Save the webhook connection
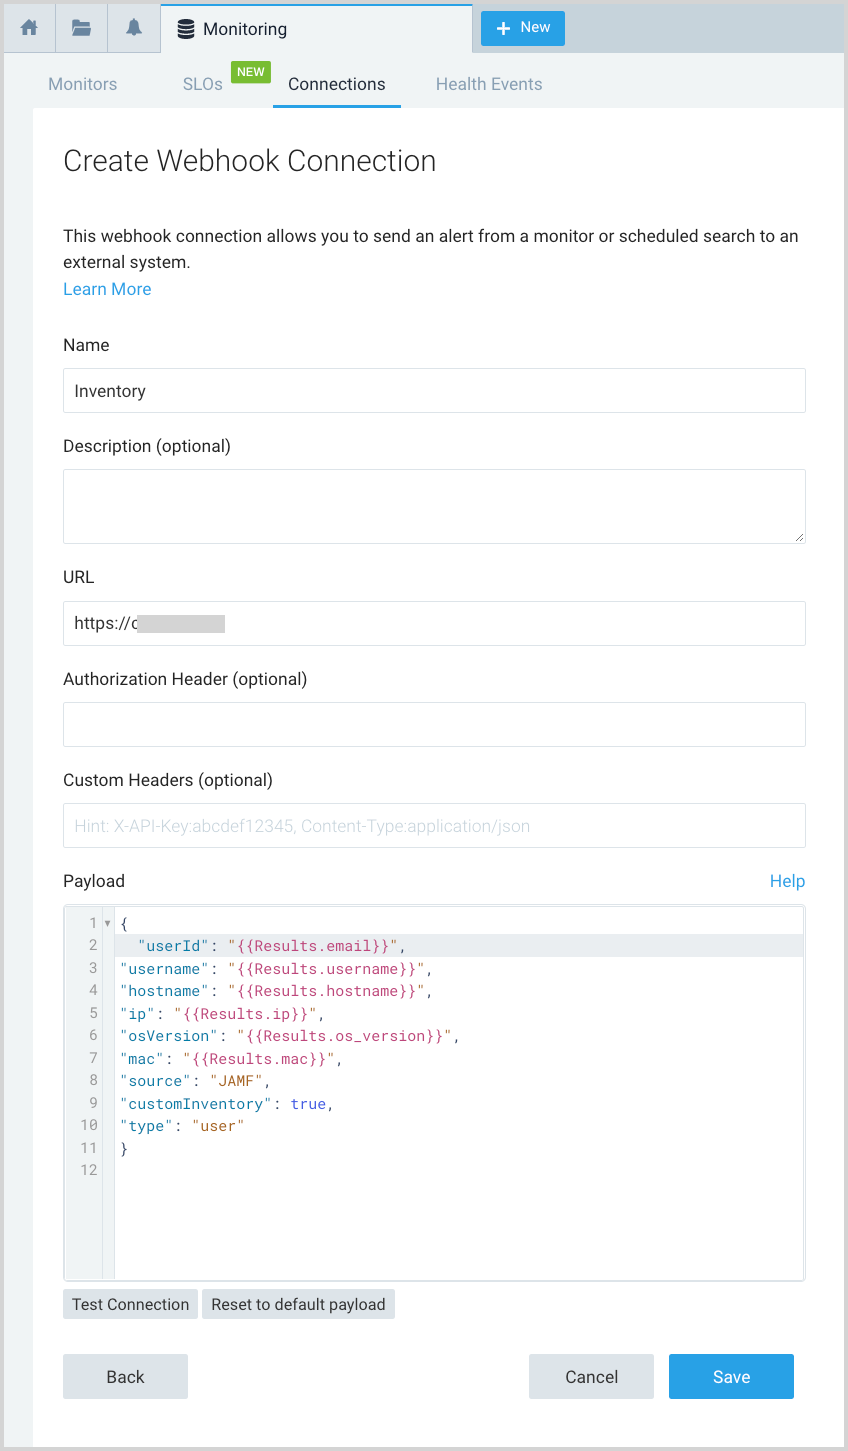Viewport: 848px width, 1451px height. [x=731, y=1376]
